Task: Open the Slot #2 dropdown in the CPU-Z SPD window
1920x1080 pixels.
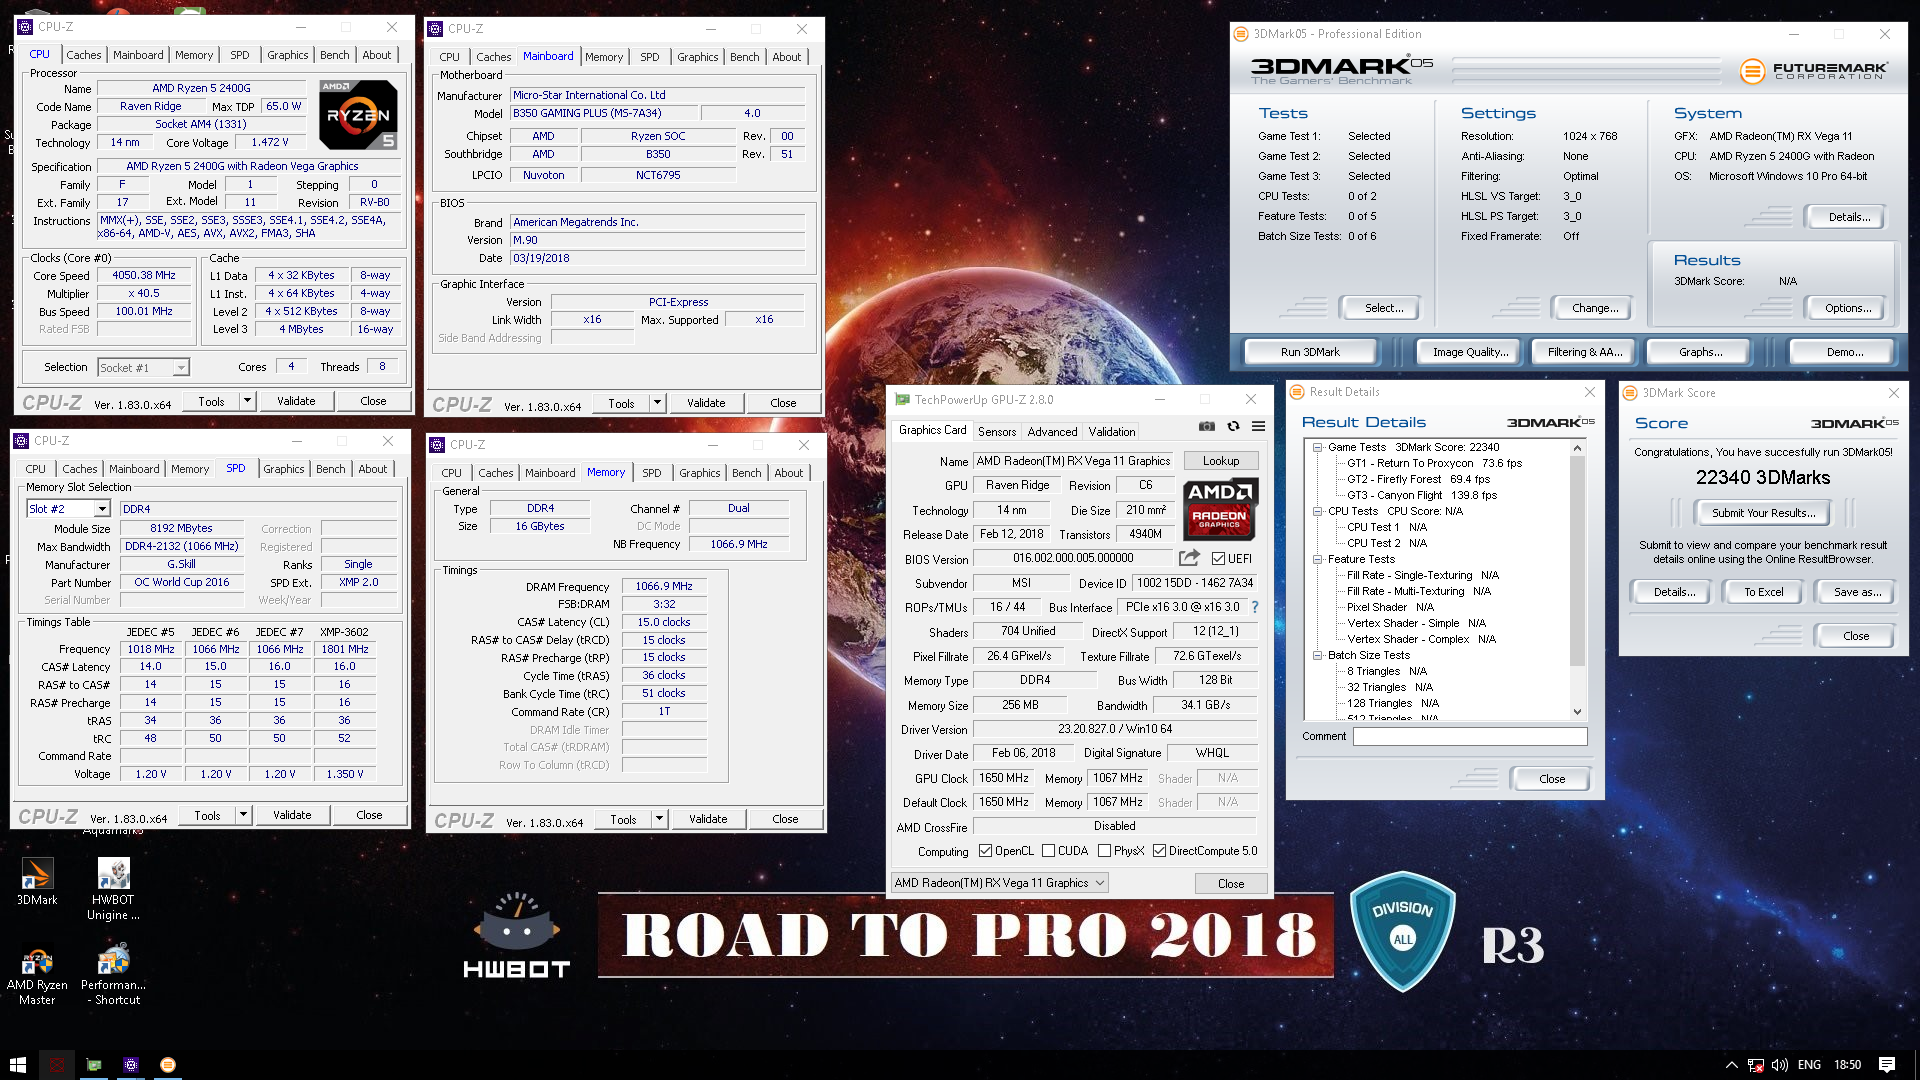Action: click(101, 509)
